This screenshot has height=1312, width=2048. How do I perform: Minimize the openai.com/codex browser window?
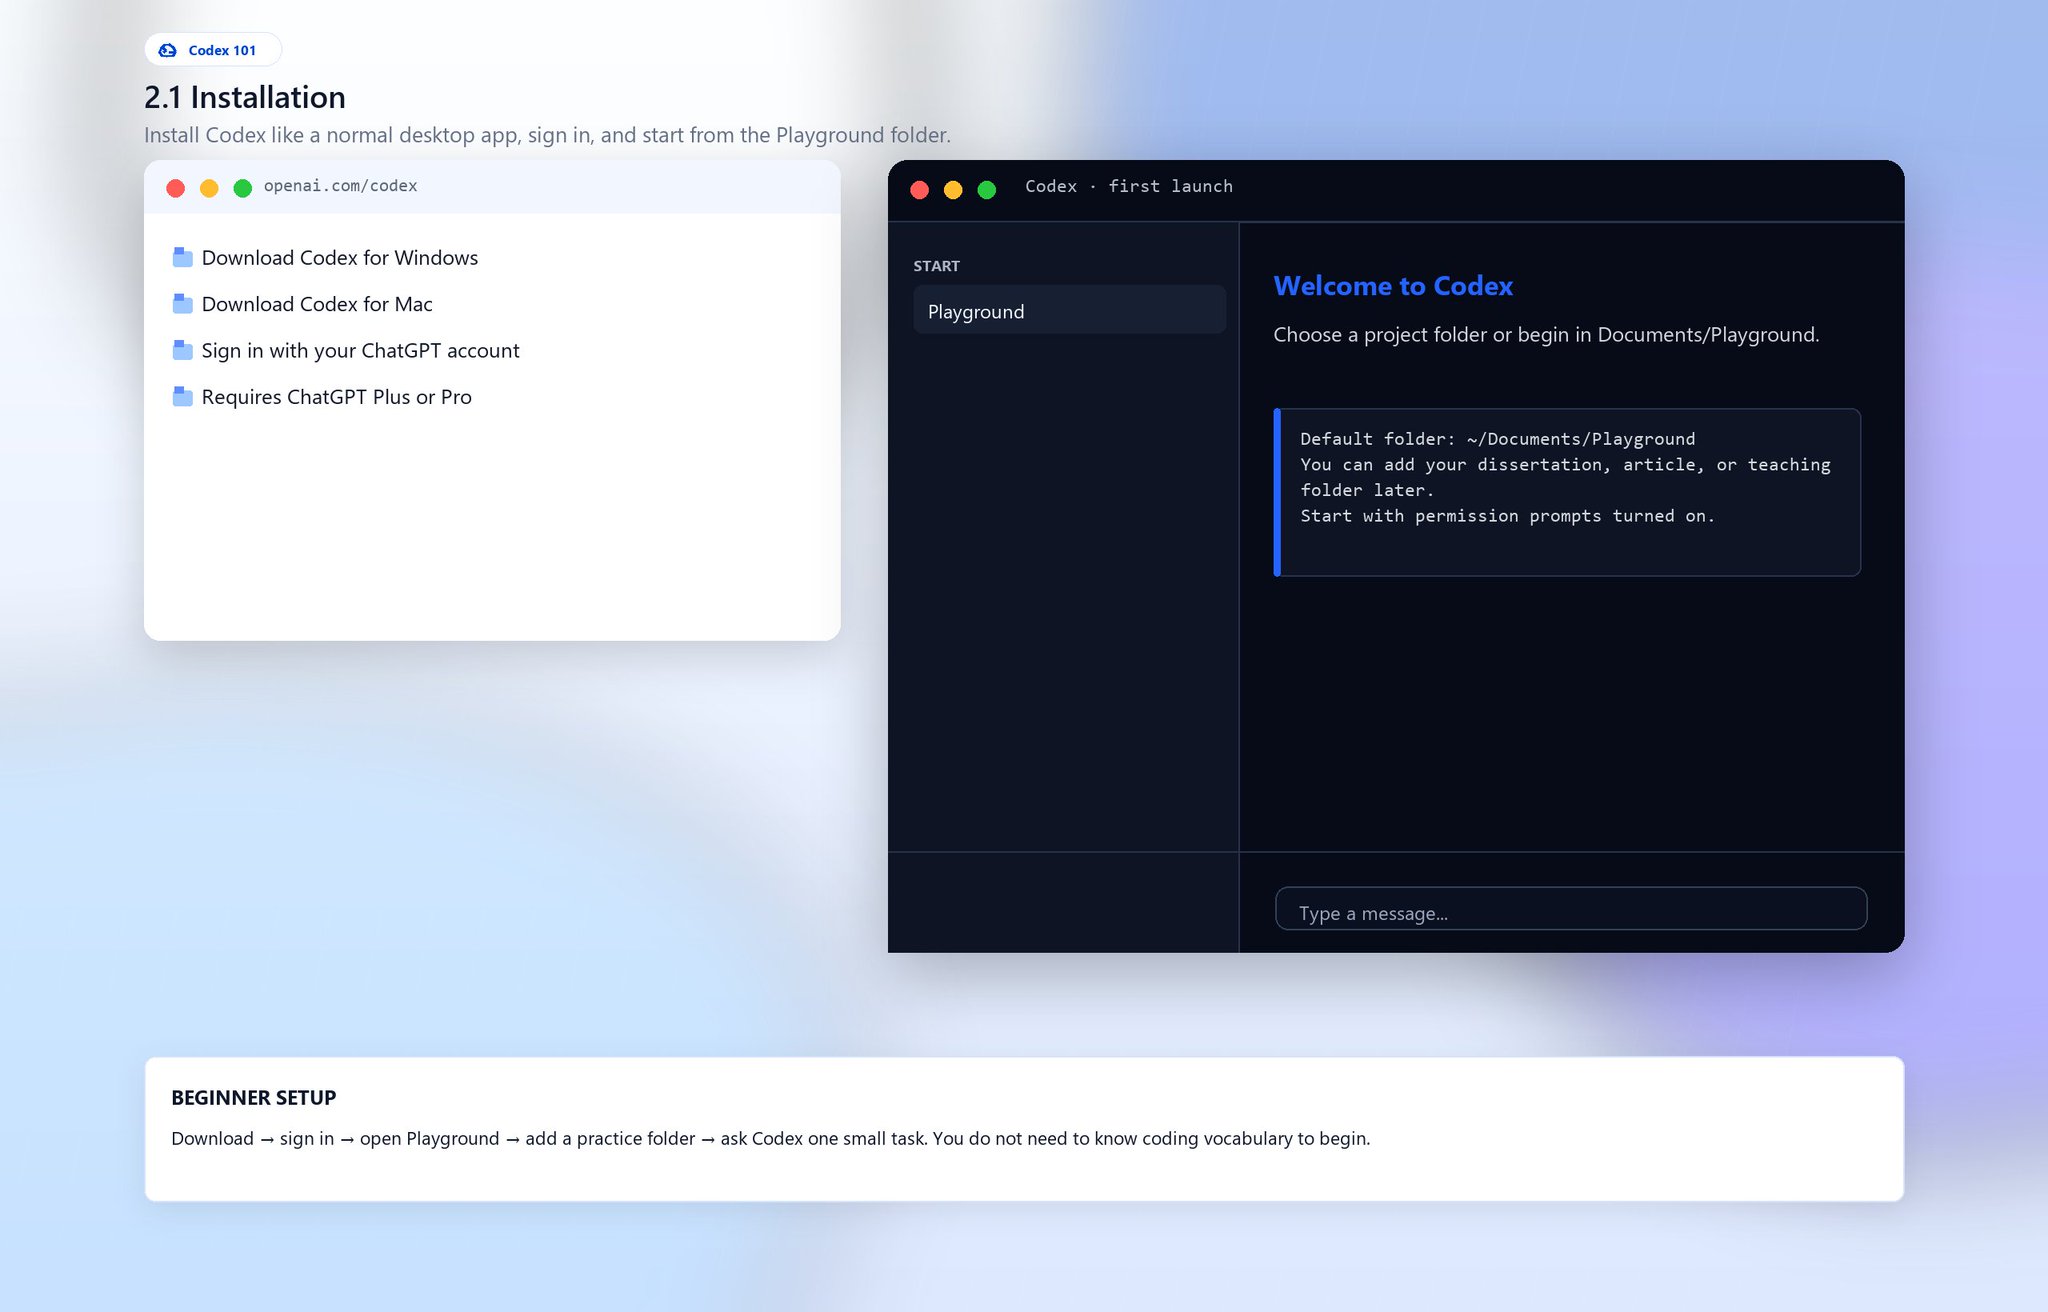click(x=209, y=188)
